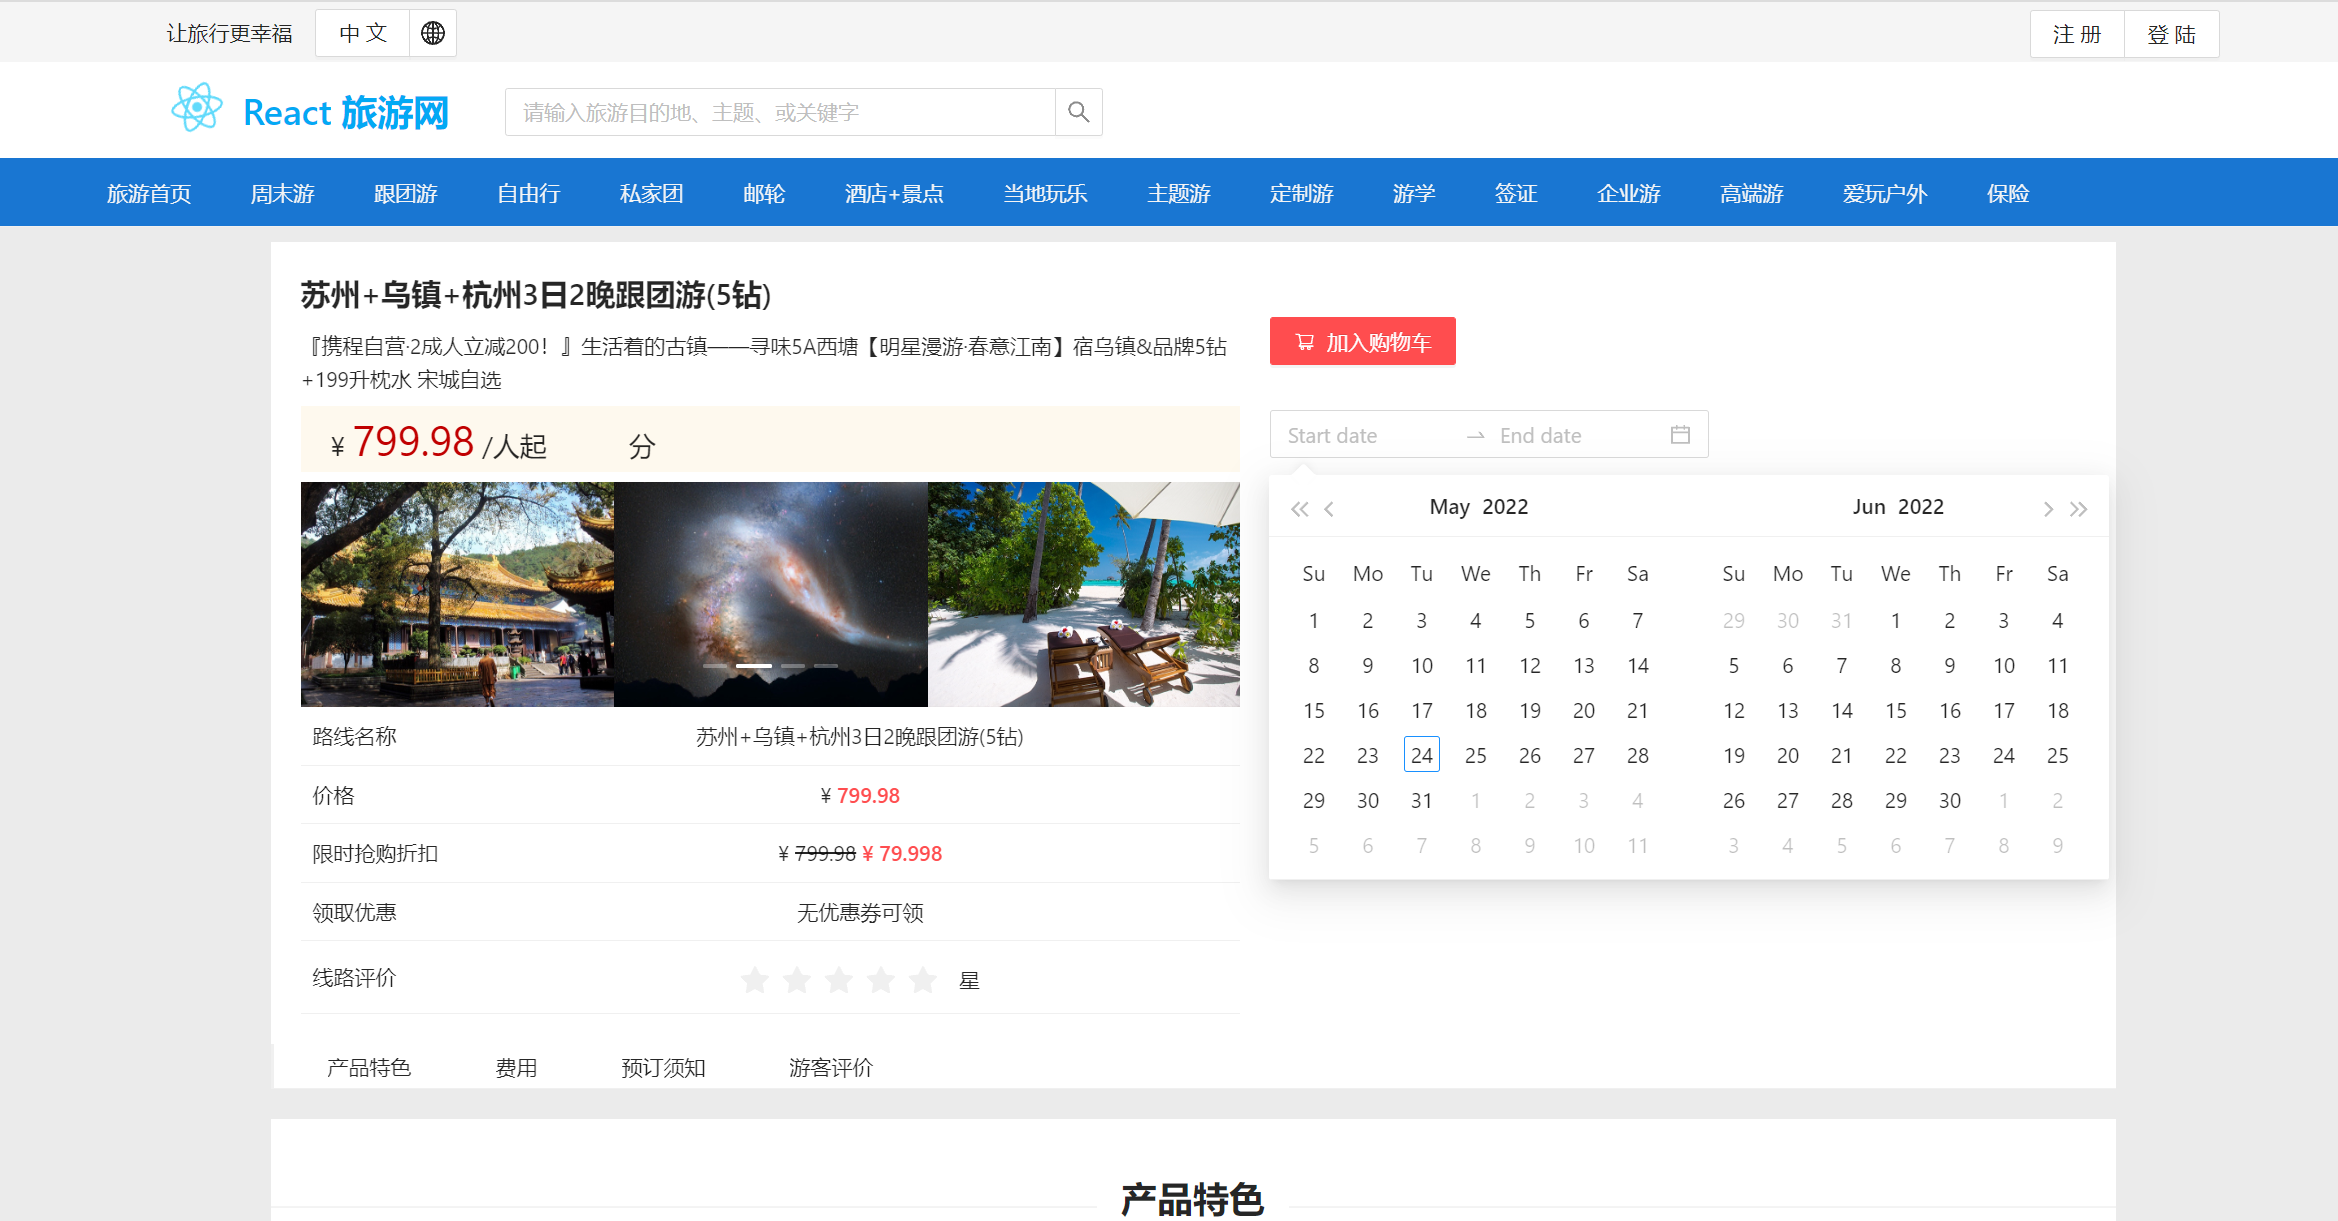Screen dimensions: 2338x1221
Task: Click the May month header label
Action: coord(1449,507)
